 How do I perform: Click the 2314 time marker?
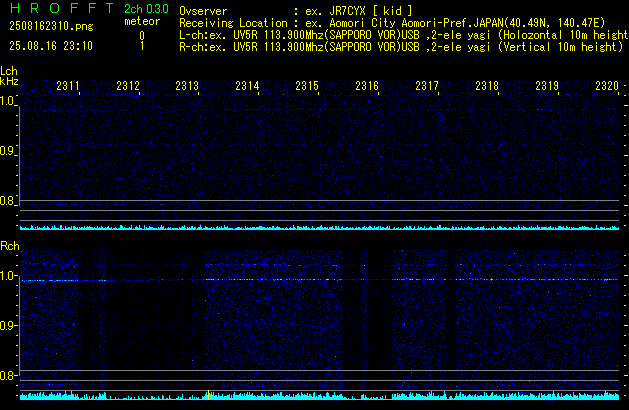248,86
